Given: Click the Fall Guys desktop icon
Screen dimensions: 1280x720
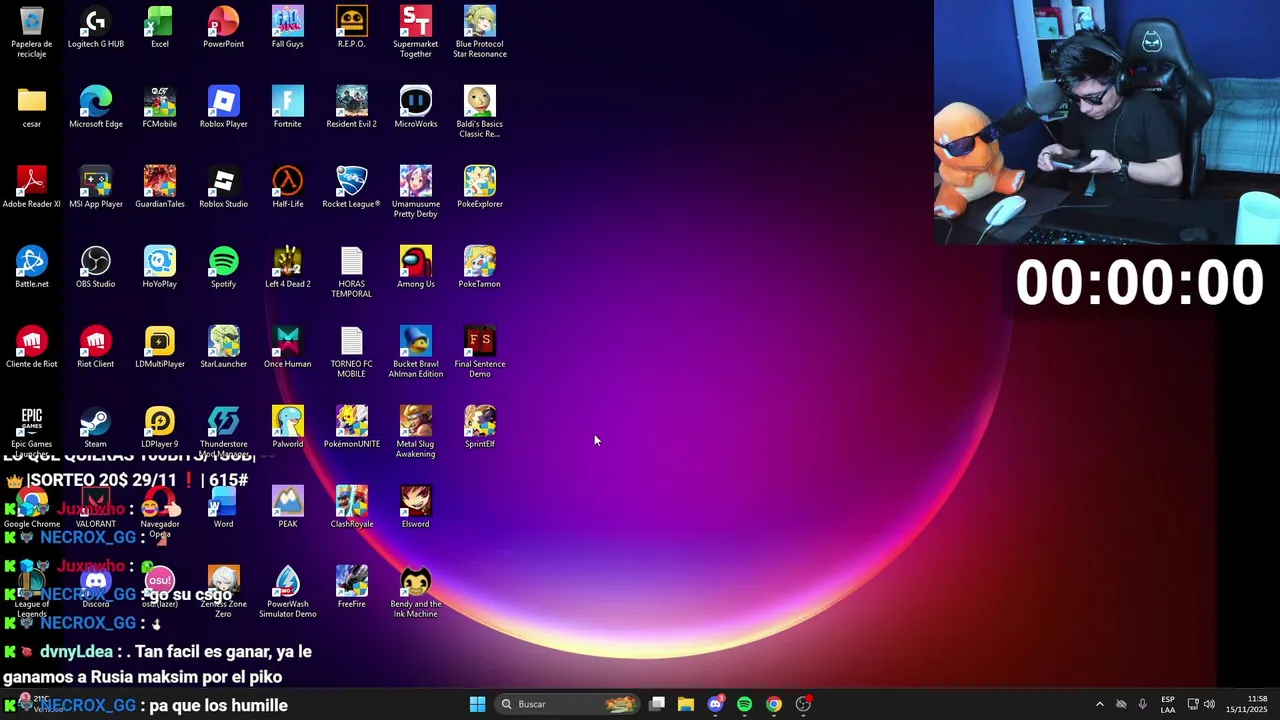Looking at the screenshot, I should click(288, 27).
